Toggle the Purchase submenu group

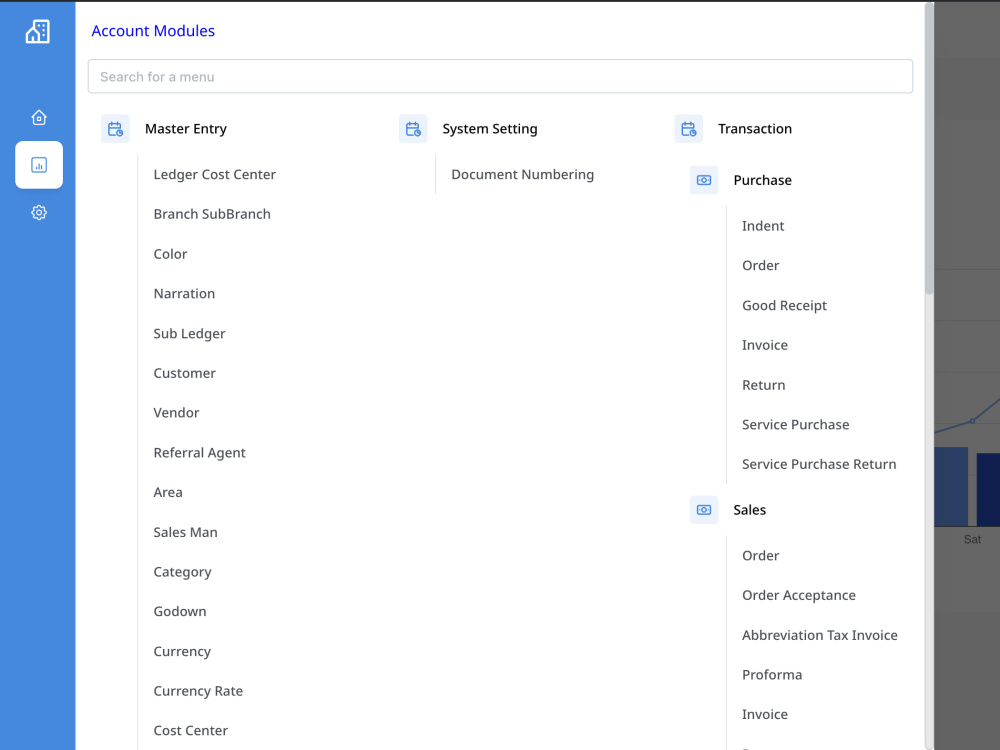[x=763, y=180]
